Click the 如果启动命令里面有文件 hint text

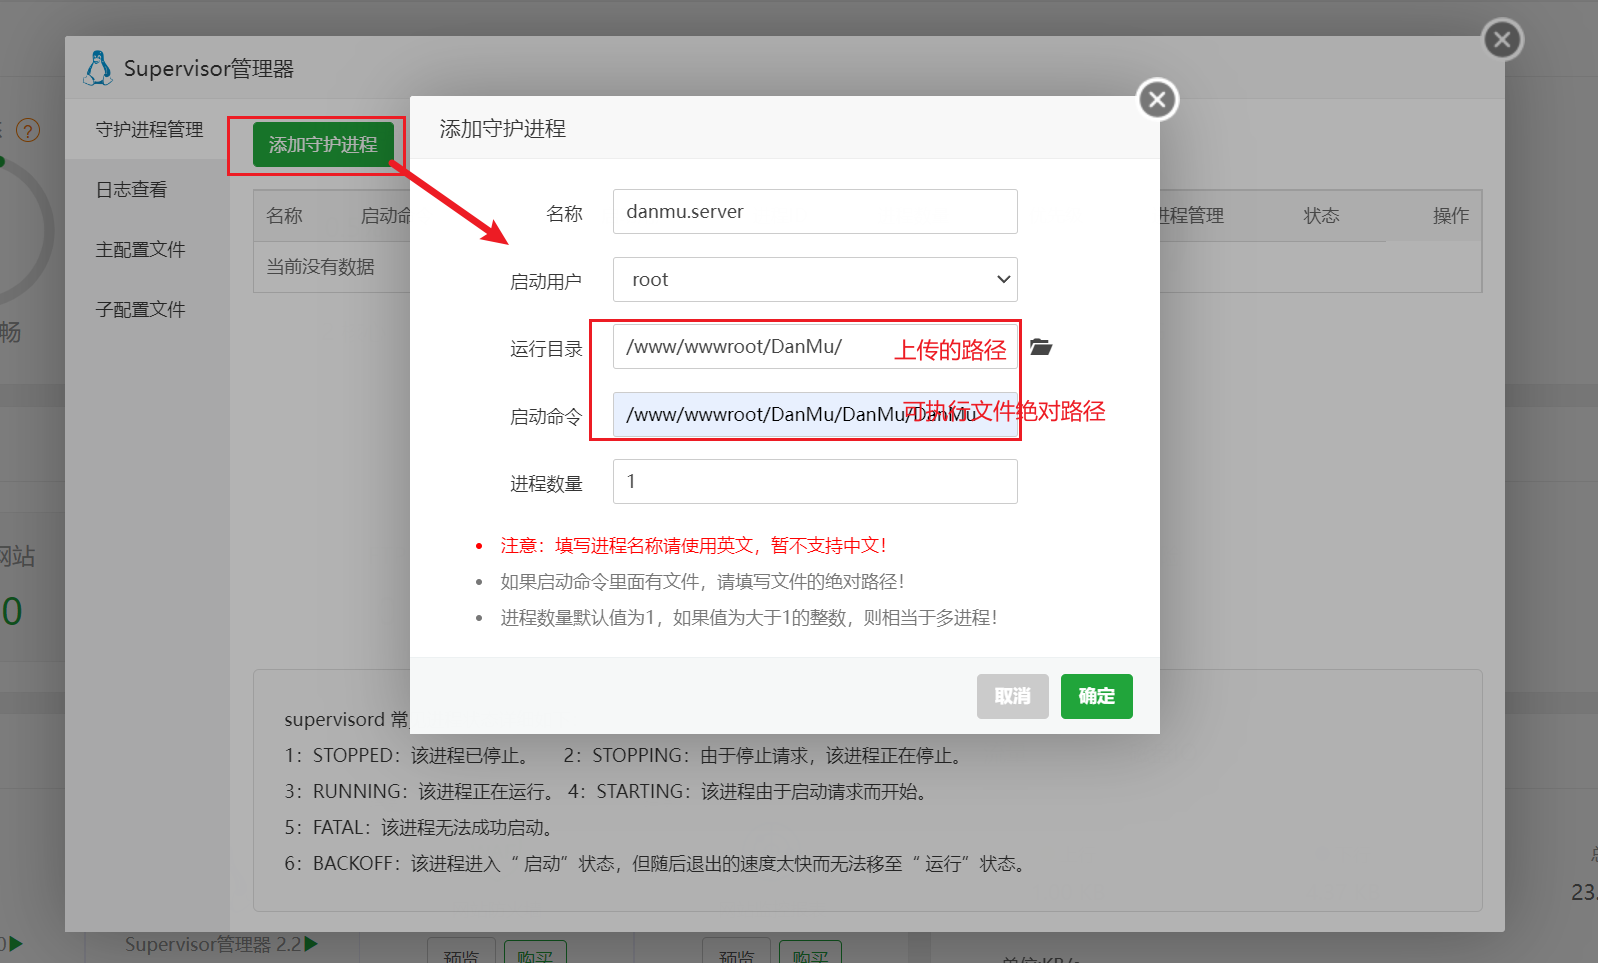coord(702,581)
